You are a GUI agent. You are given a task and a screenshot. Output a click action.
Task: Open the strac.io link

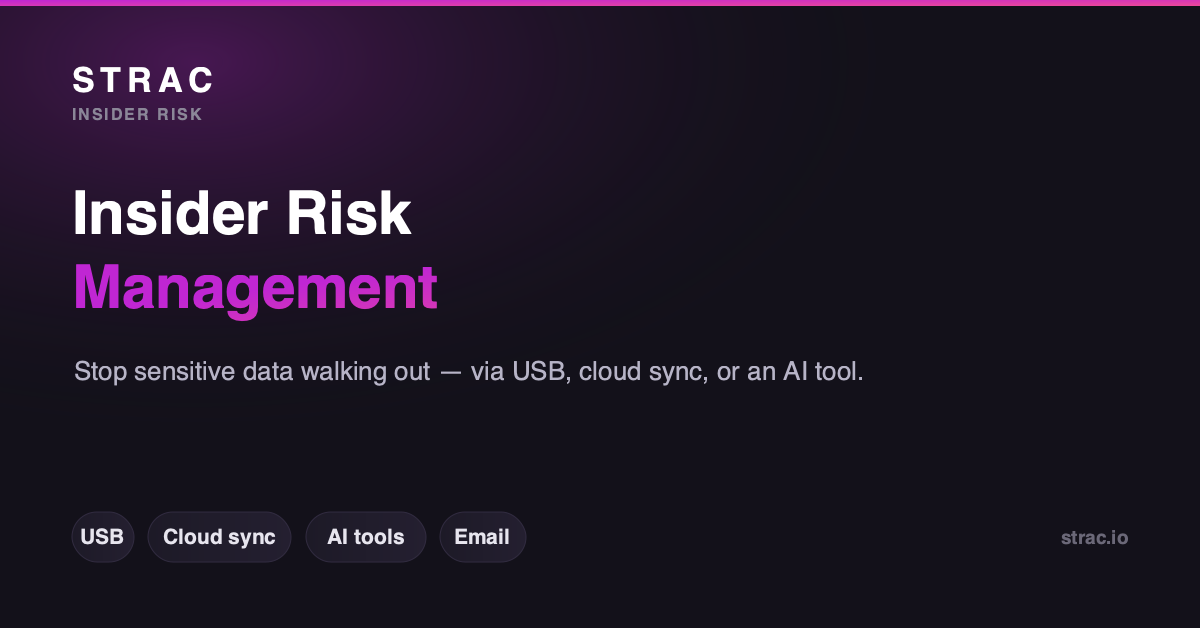pos(1094,538)
